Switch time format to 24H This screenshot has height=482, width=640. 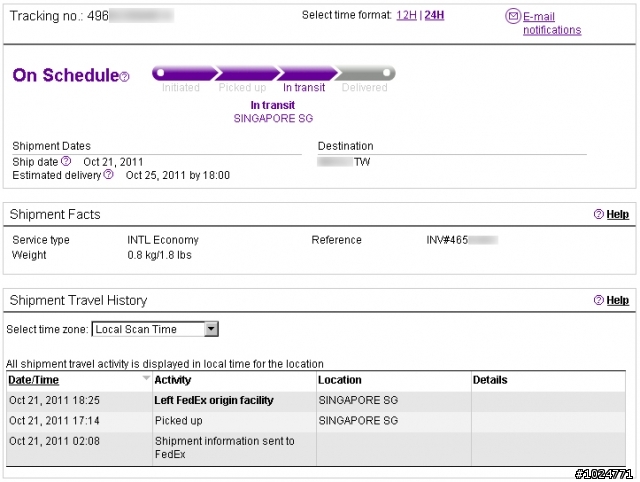(434, 15)
